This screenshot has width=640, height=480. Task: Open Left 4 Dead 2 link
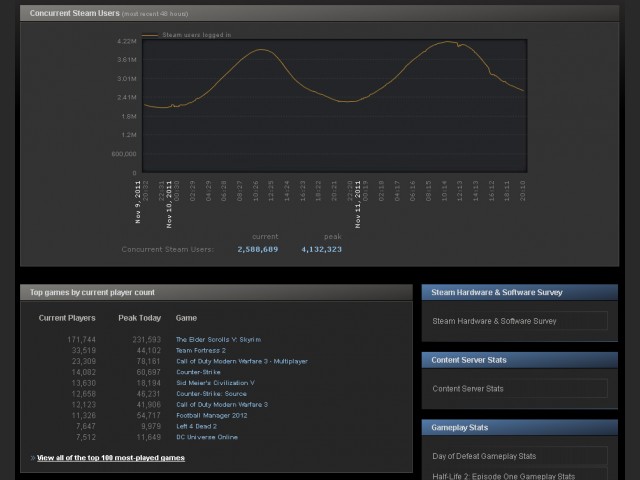[196, 426]
